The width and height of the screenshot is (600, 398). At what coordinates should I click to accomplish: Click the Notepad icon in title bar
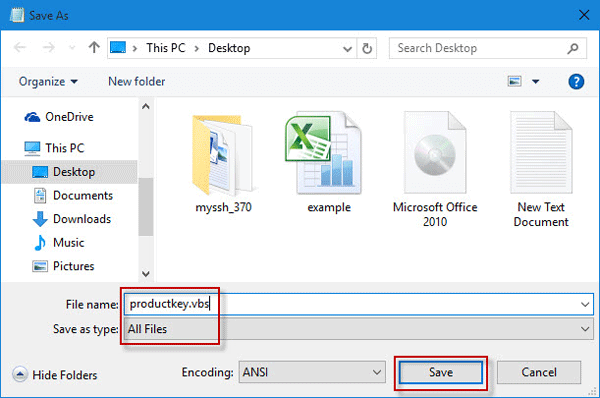pyautogui.click(x=17, y=15)
